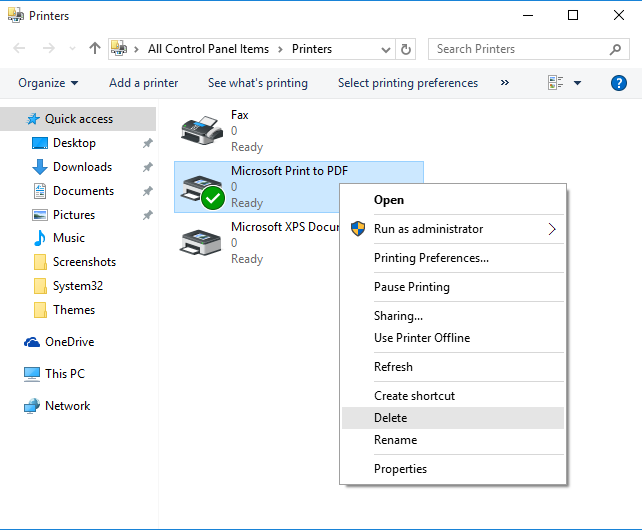Click the pin icon next to Downloads
This screenshot has width=642, height=530.
tap(147, 167)
